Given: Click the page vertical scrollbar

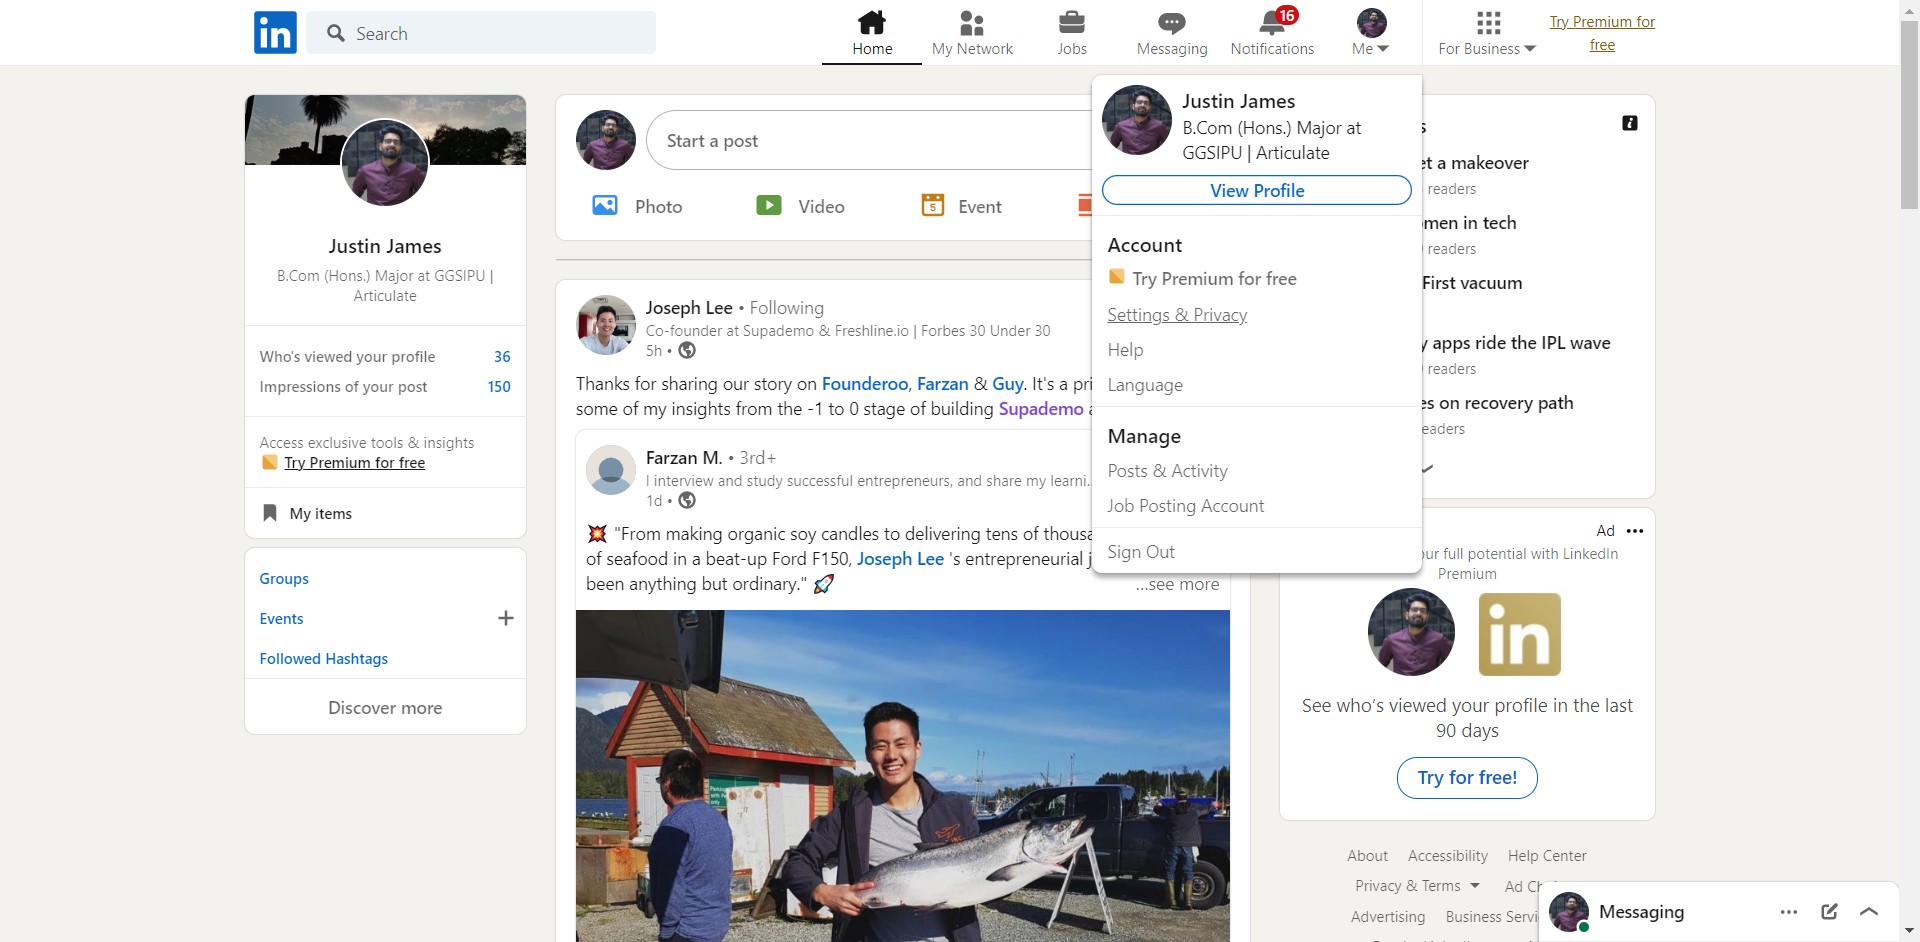Looking at the screenshot, I should 1909,114.
